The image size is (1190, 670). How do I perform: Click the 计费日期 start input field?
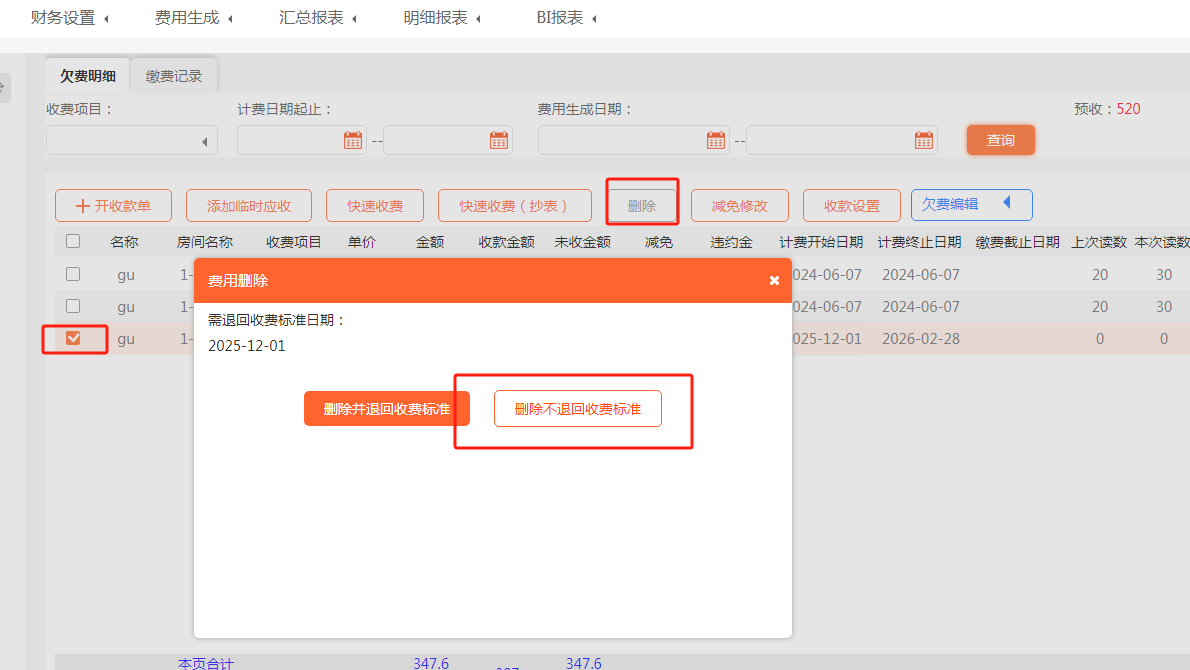tap(290, 141)
